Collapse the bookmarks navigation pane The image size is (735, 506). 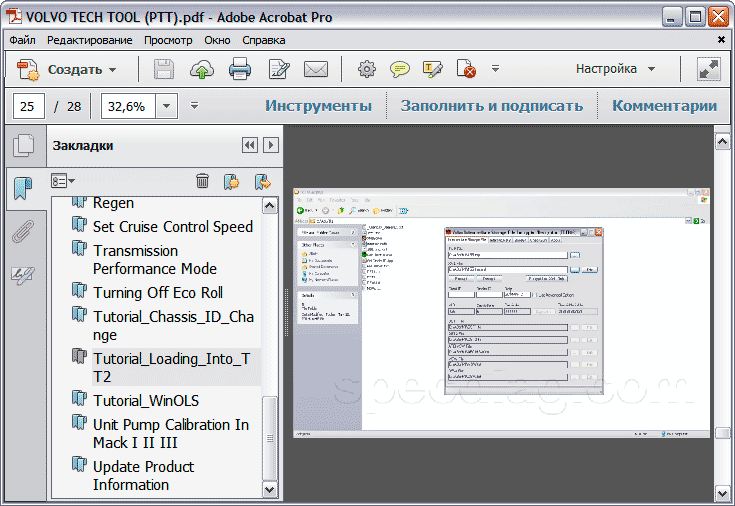click(249, 146)
